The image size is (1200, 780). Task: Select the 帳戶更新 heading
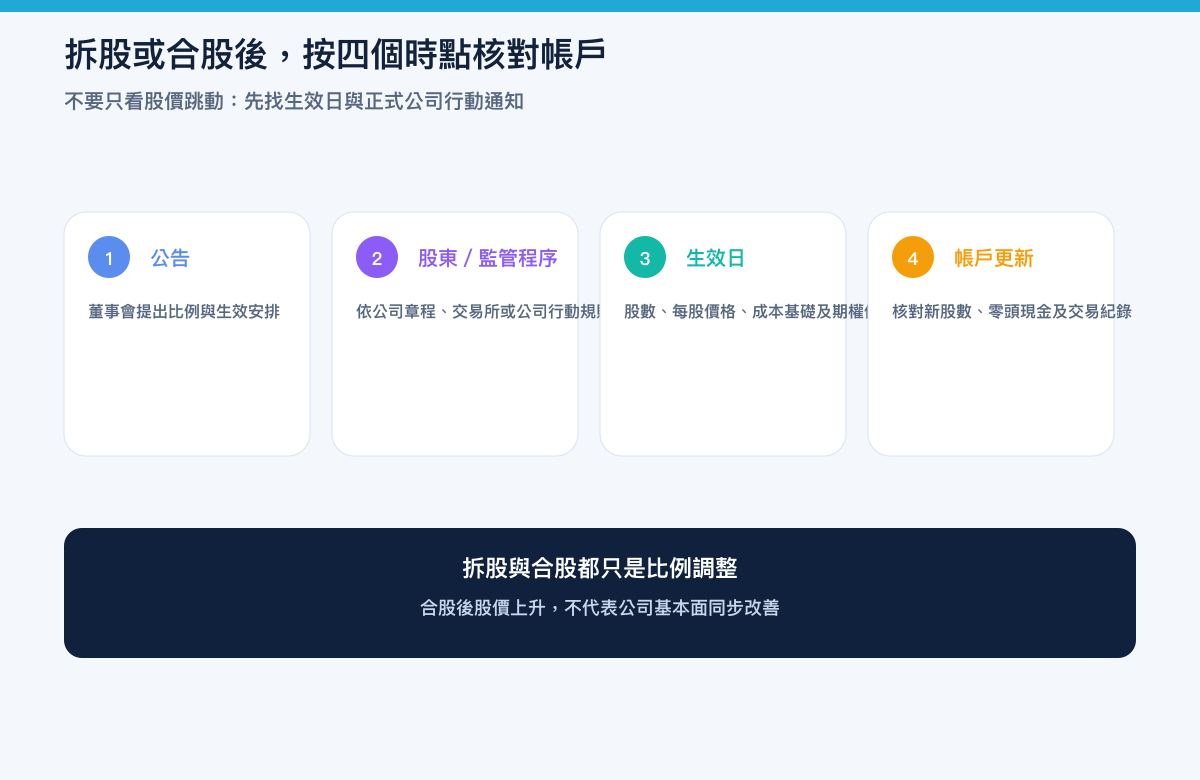[x=994, y=258]
